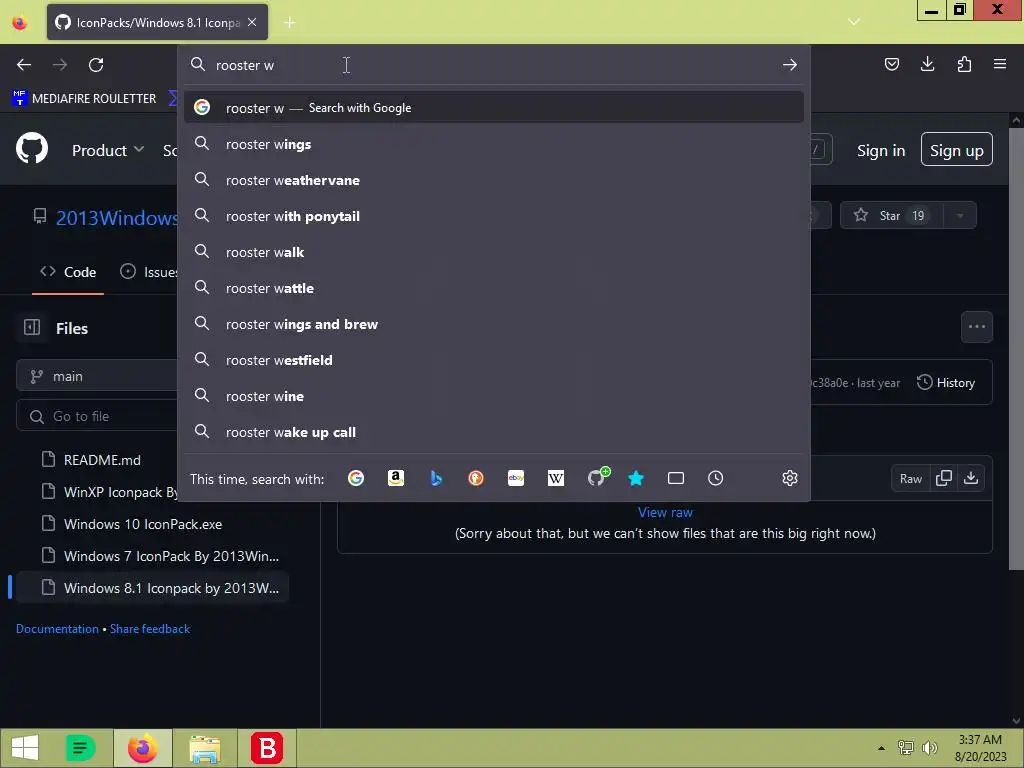Viewport: 1024px width, 768px height.
Task: List all tabs chevron
Action: click(854, 22)
